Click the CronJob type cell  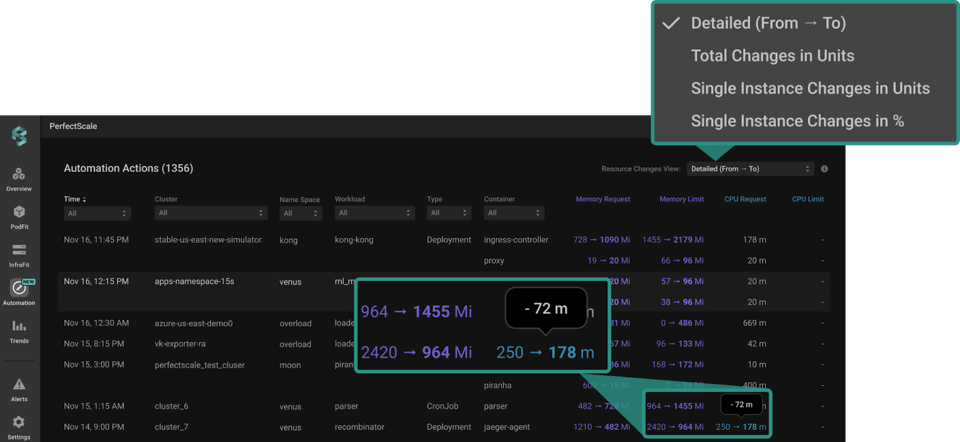pos(441,406)
